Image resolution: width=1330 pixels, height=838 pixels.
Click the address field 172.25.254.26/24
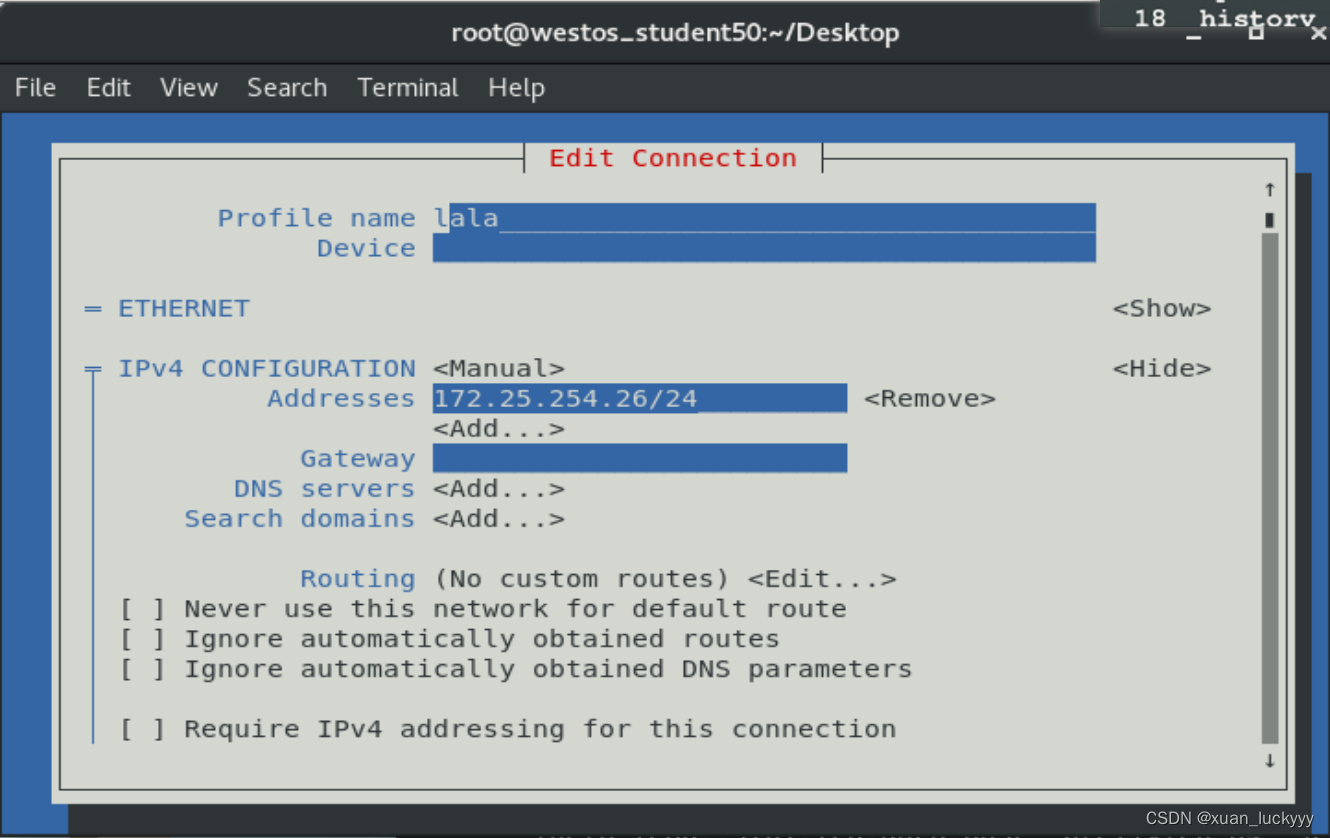click(x=640, y=399)
